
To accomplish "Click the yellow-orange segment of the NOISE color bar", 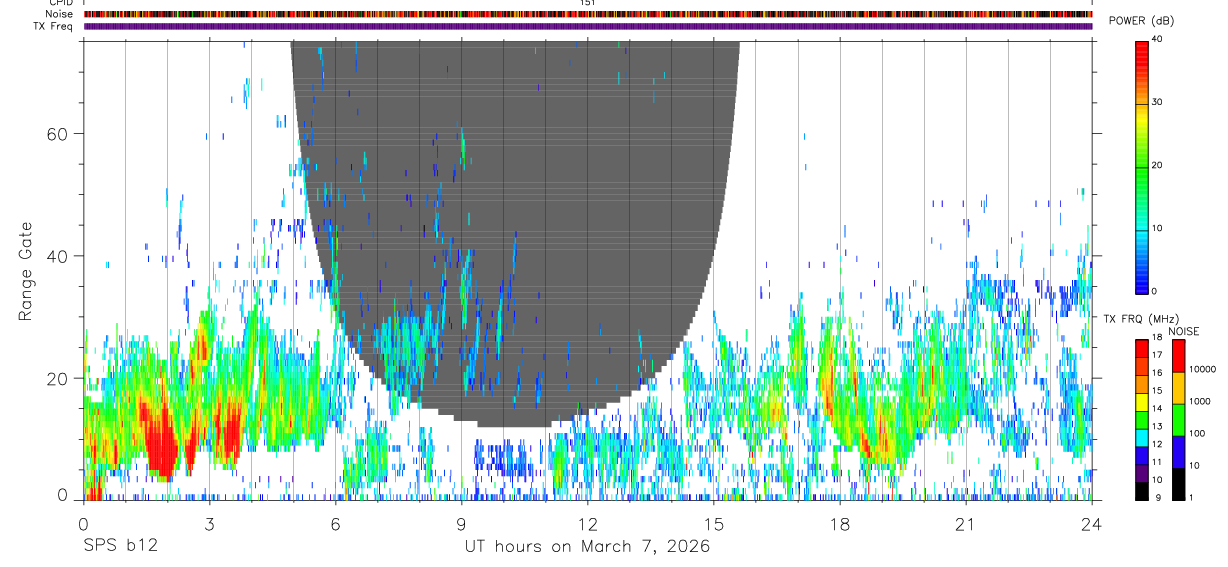I will (x=1177, y=388).
